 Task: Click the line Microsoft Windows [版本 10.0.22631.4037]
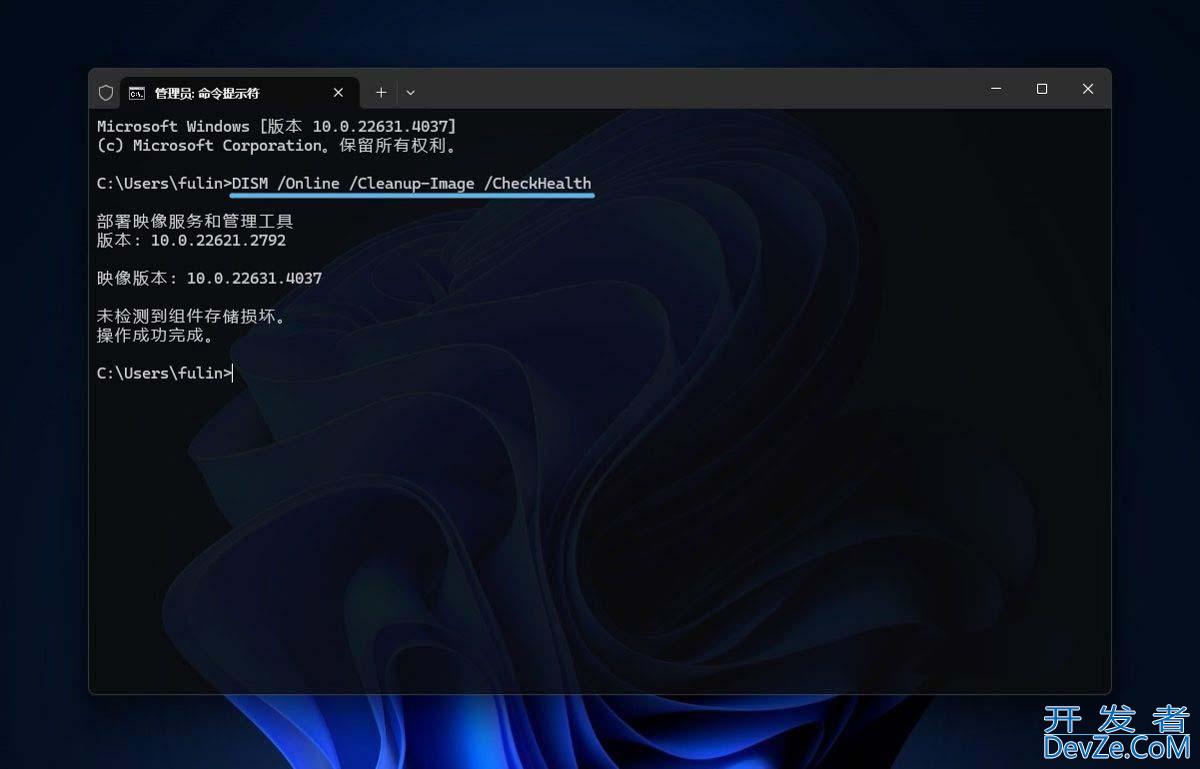point(277,126)
